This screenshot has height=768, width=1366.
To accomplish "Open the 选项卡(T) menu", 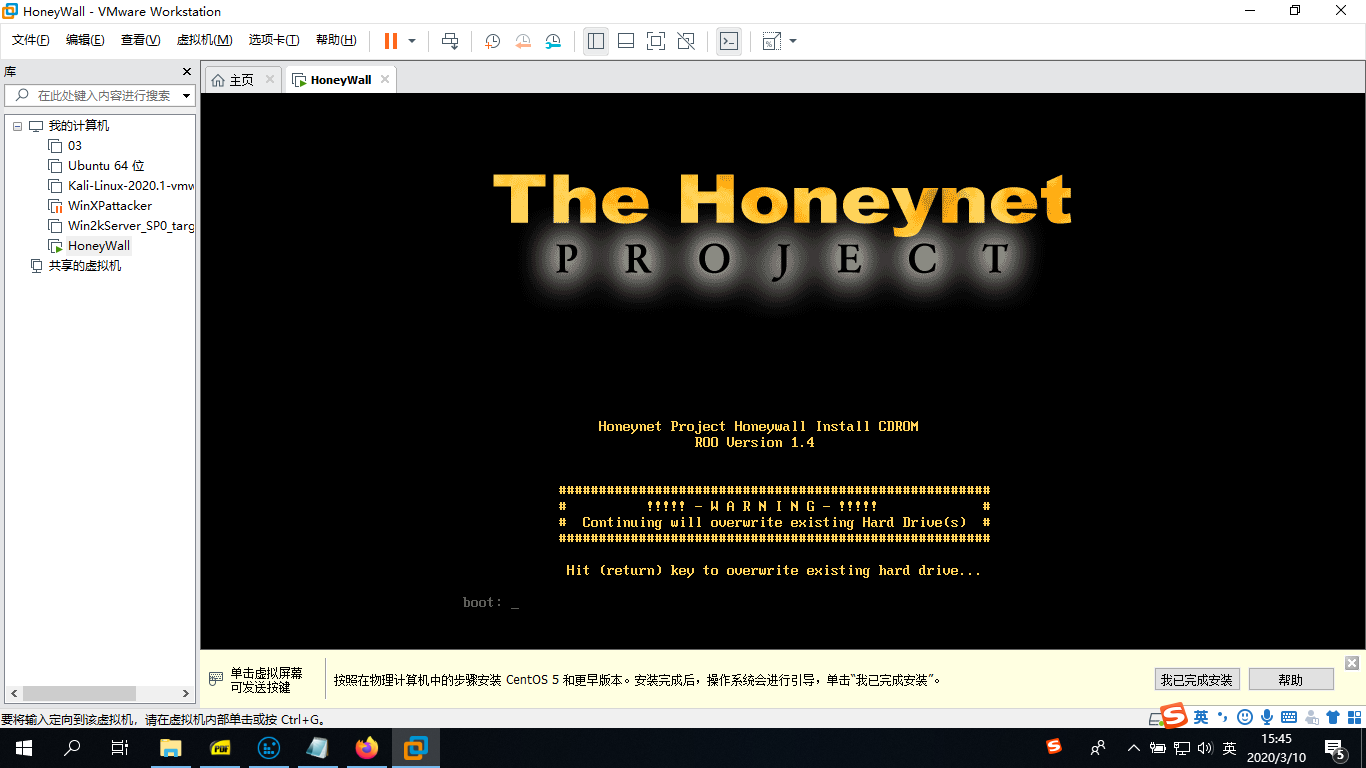I will [x=274, y=40].
